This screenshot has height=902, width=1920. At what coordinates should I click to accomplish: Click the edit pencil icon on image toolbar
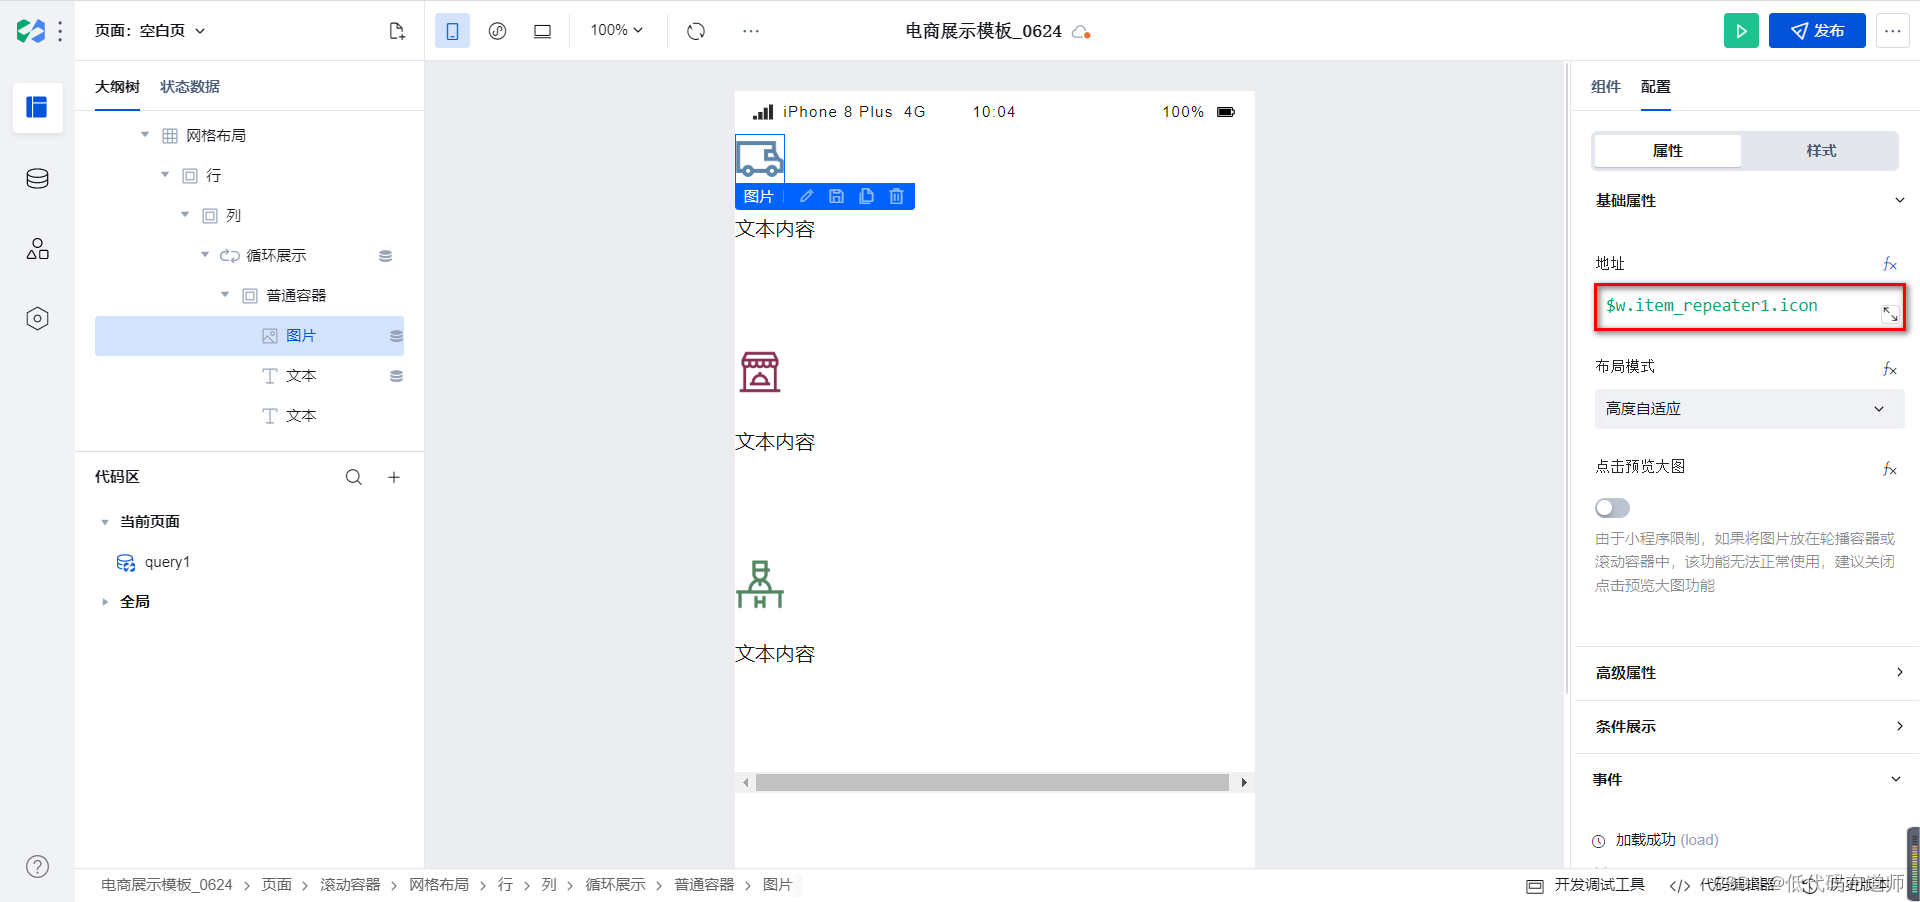tap(806, 196)
